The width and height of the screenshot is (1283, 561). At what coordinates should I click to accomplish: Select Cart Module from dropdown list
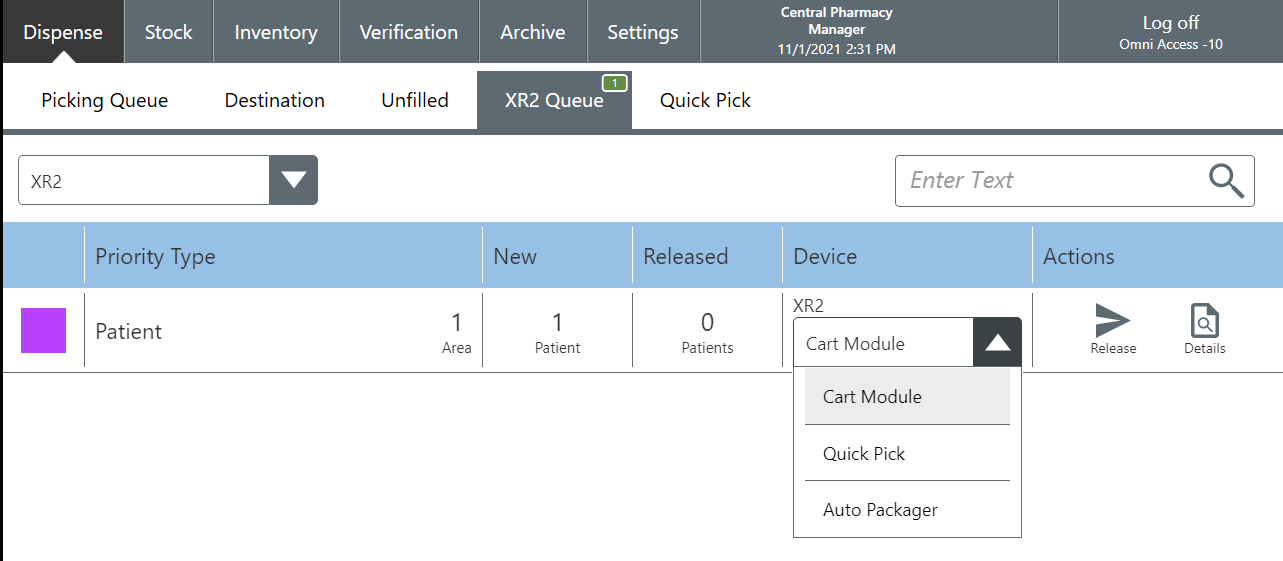[x=907, y=397]
